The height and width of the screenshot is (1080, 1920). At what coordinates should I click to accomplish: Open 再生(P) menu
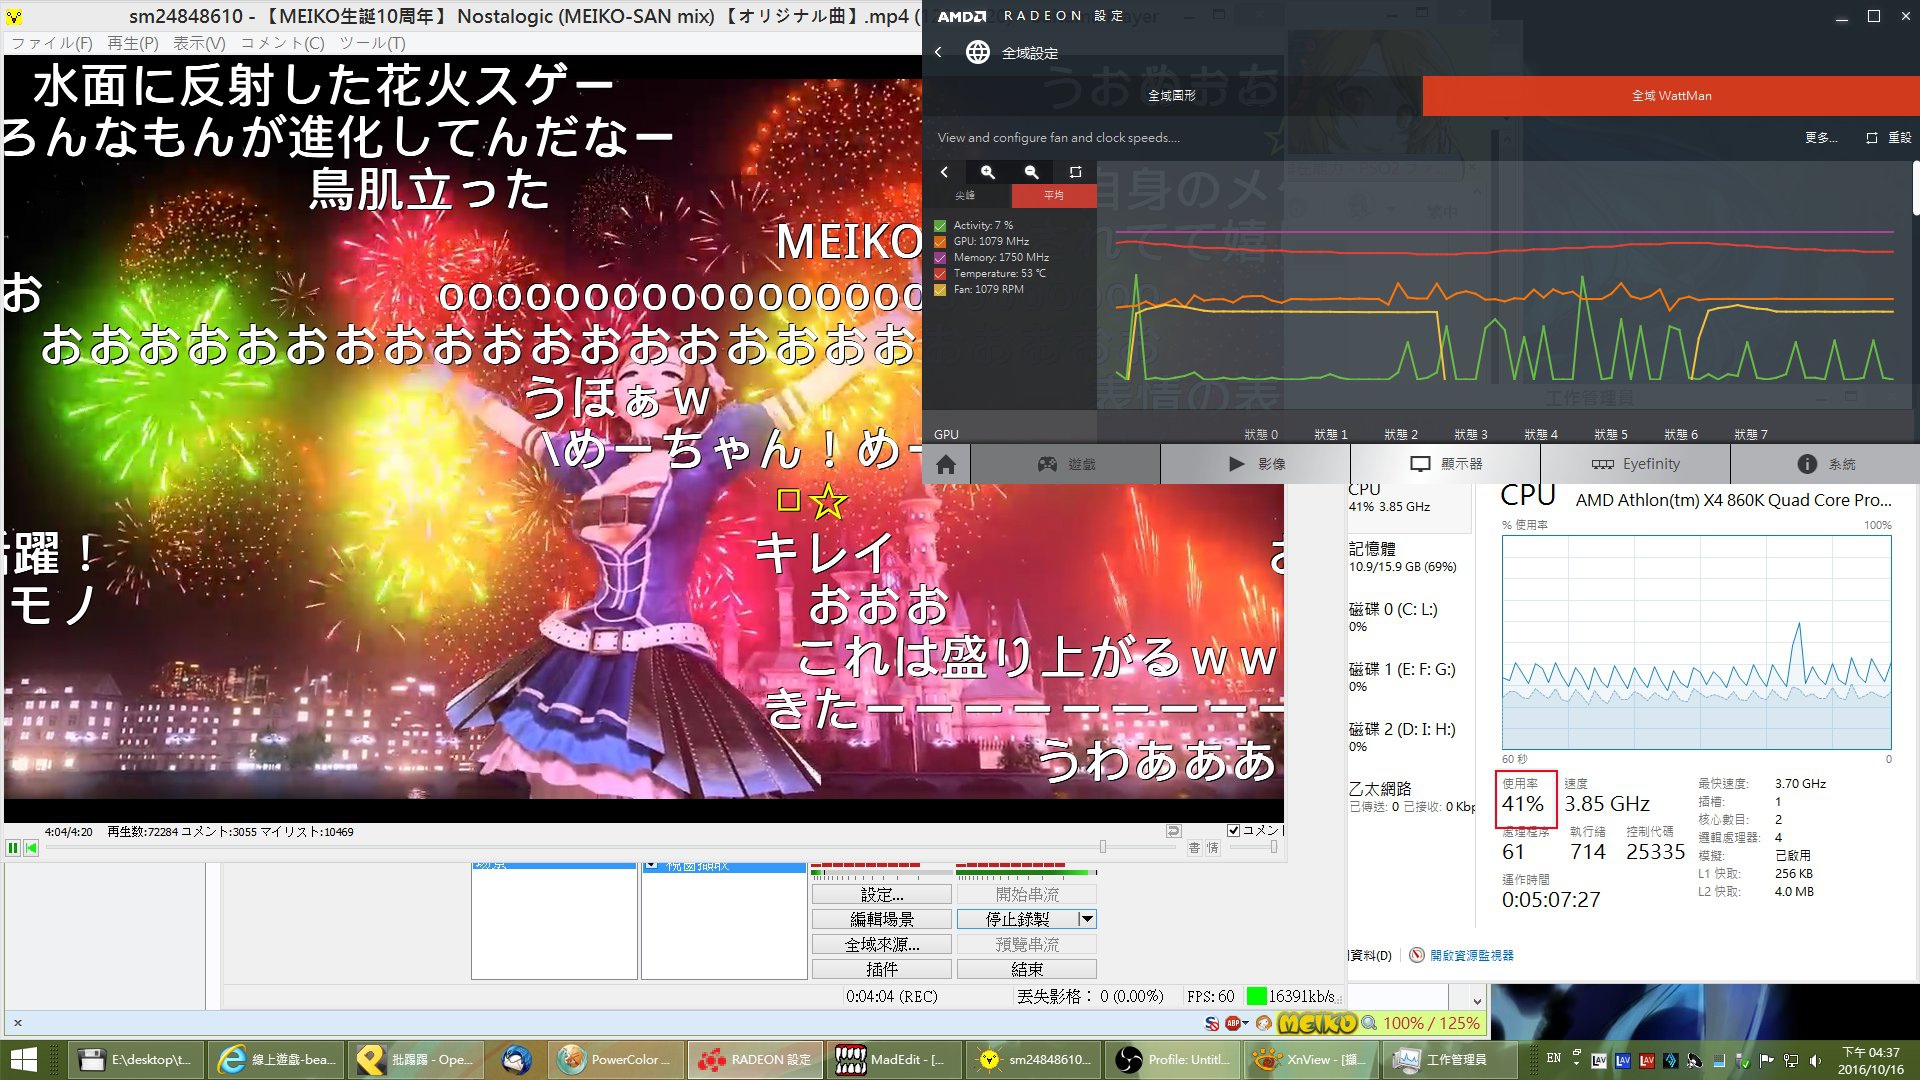click(132, 43)
